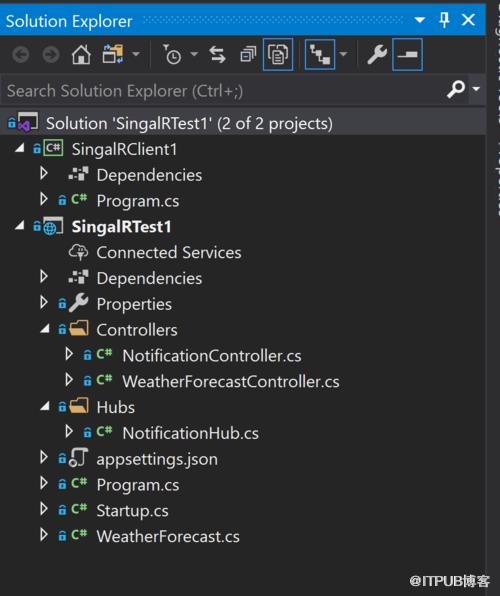The height and width of the screenshot is (596, 500).
Task: Collapse the SingalRTest1 project node
Action: pos(19,226)
